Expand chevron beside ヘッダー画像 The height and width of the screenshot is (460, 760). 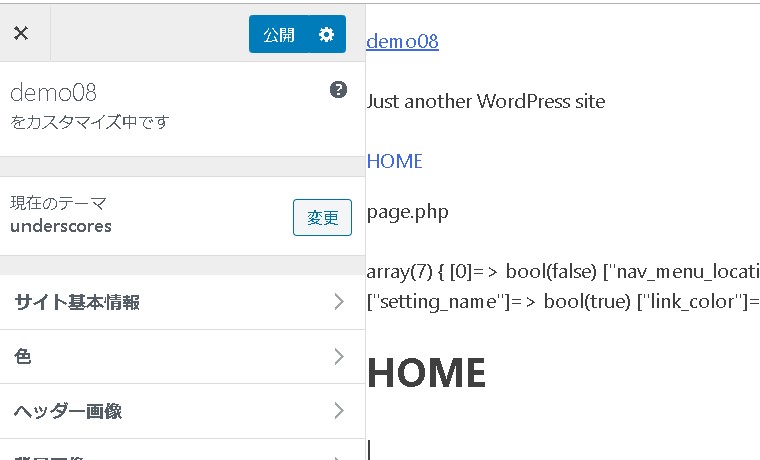[339, 410]
